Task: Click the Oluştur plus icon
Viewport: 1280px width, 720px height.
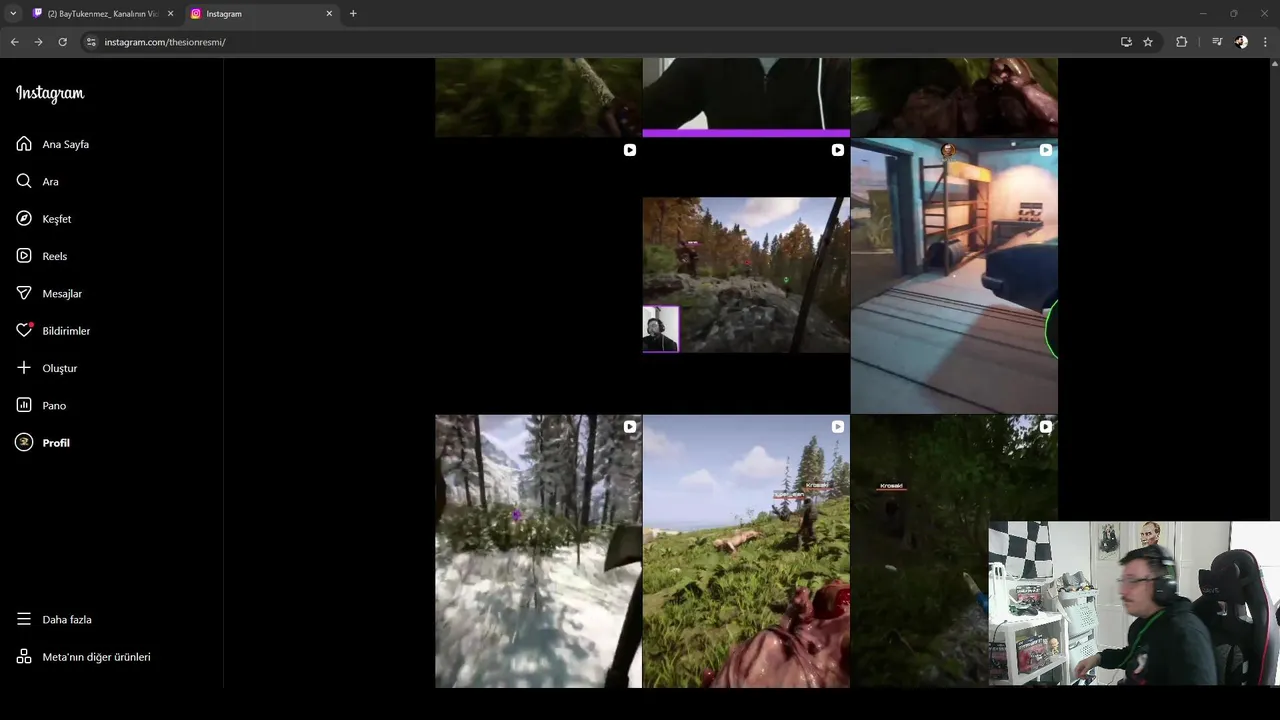Action: point(24,368)
